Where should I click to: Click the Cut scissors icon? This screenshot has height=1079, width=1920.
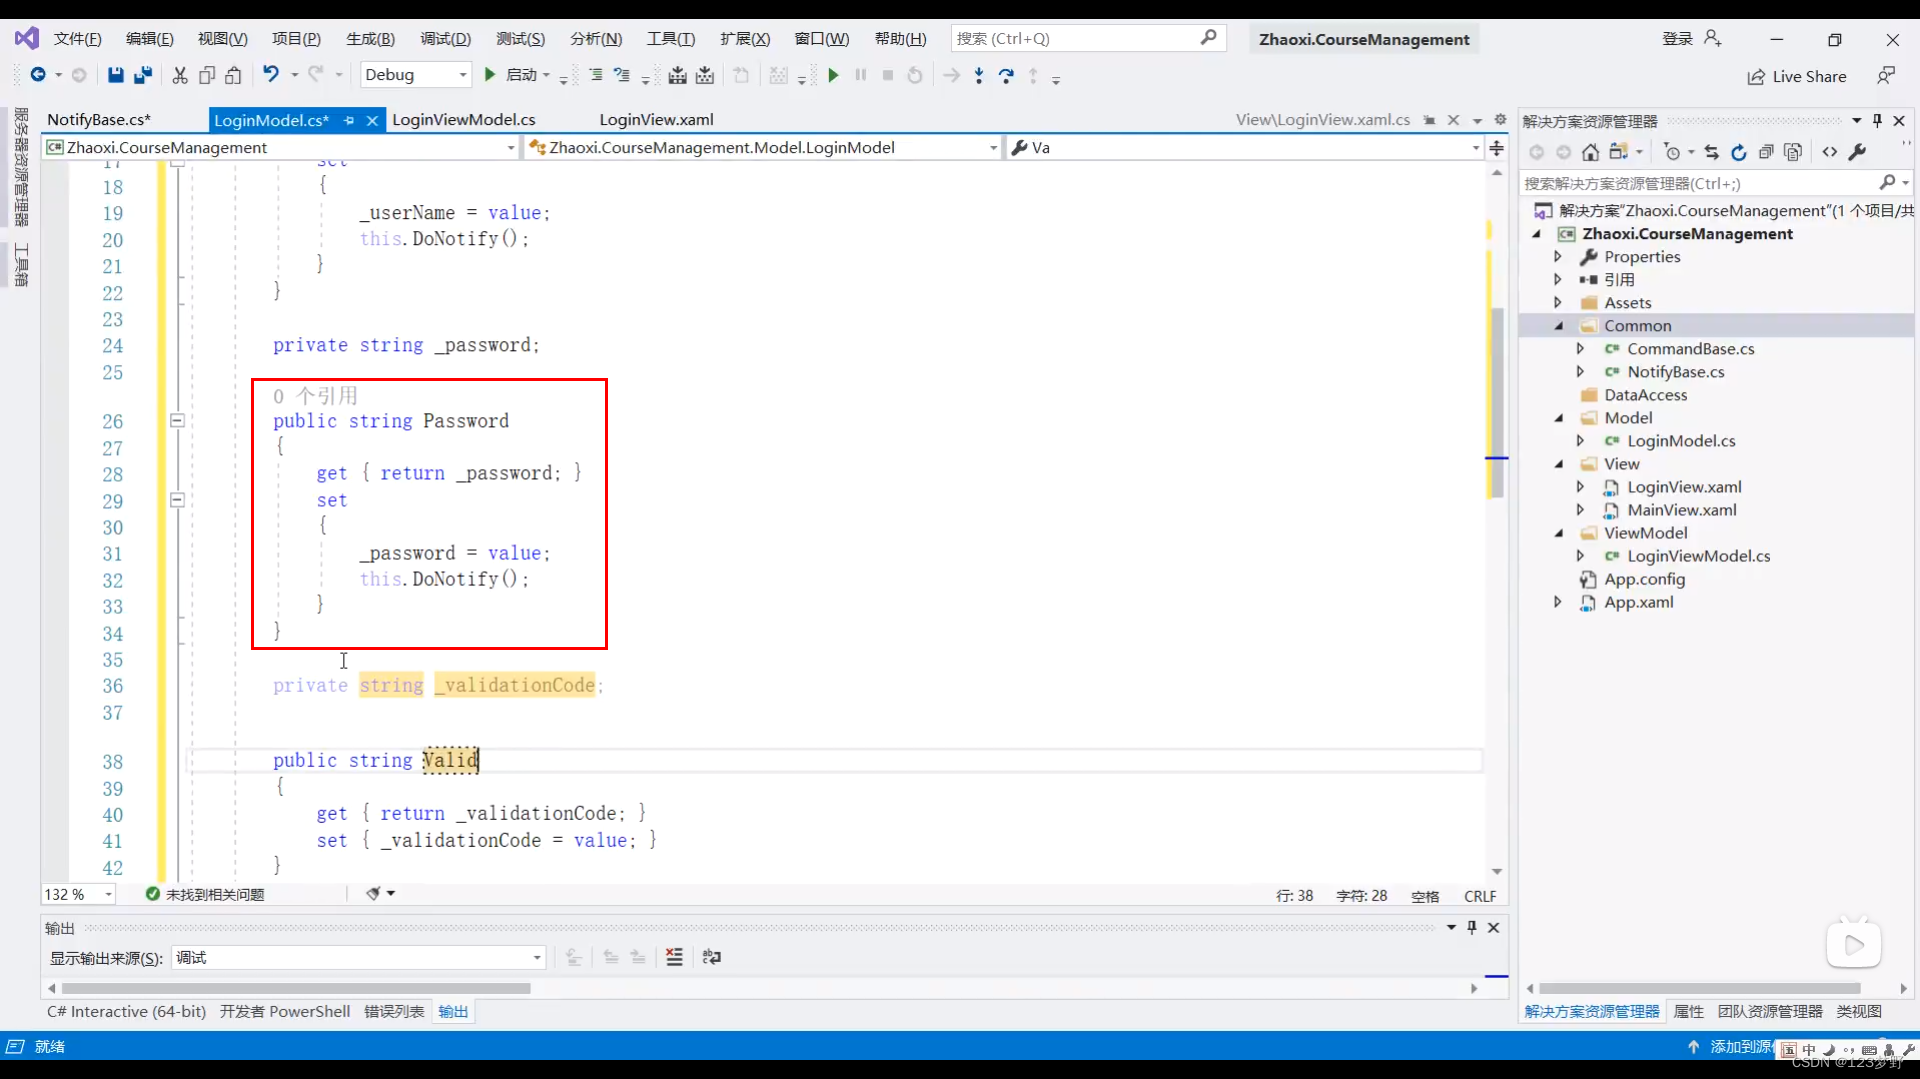click(x=180, y=75)
